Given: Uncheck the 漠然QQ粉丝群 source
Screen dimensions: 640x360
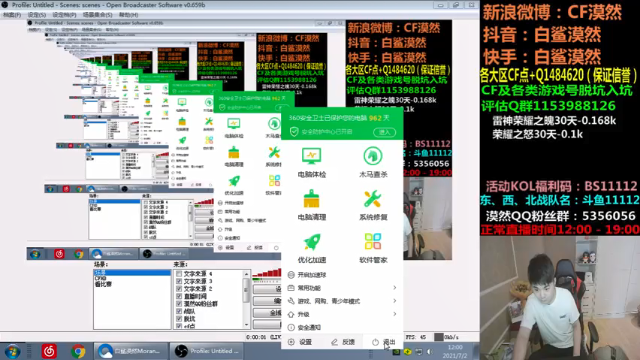Looking at the screenshot, I should click(179, 304).
